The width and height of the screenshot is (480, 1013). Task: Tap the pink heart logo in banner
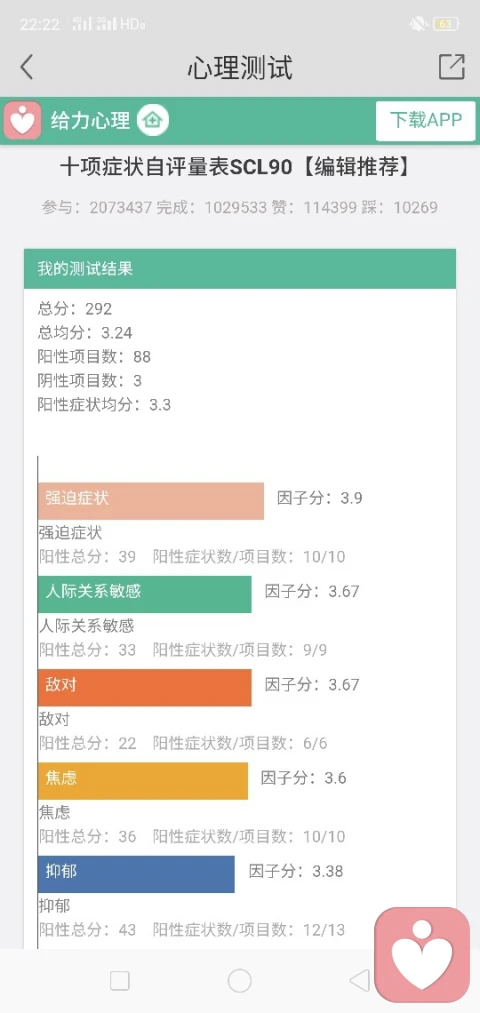click(x=23, y=121)
